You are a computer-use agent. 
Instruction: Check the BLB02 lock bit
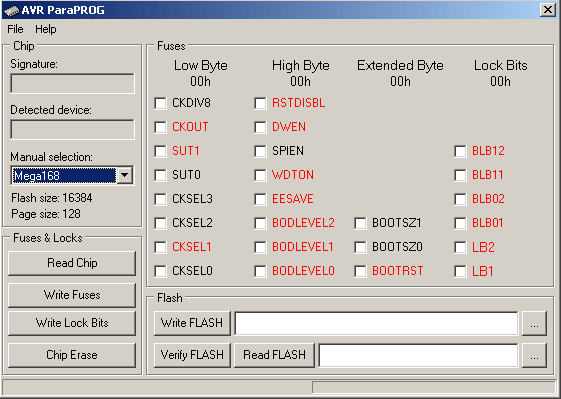click(x=460, y=199)
